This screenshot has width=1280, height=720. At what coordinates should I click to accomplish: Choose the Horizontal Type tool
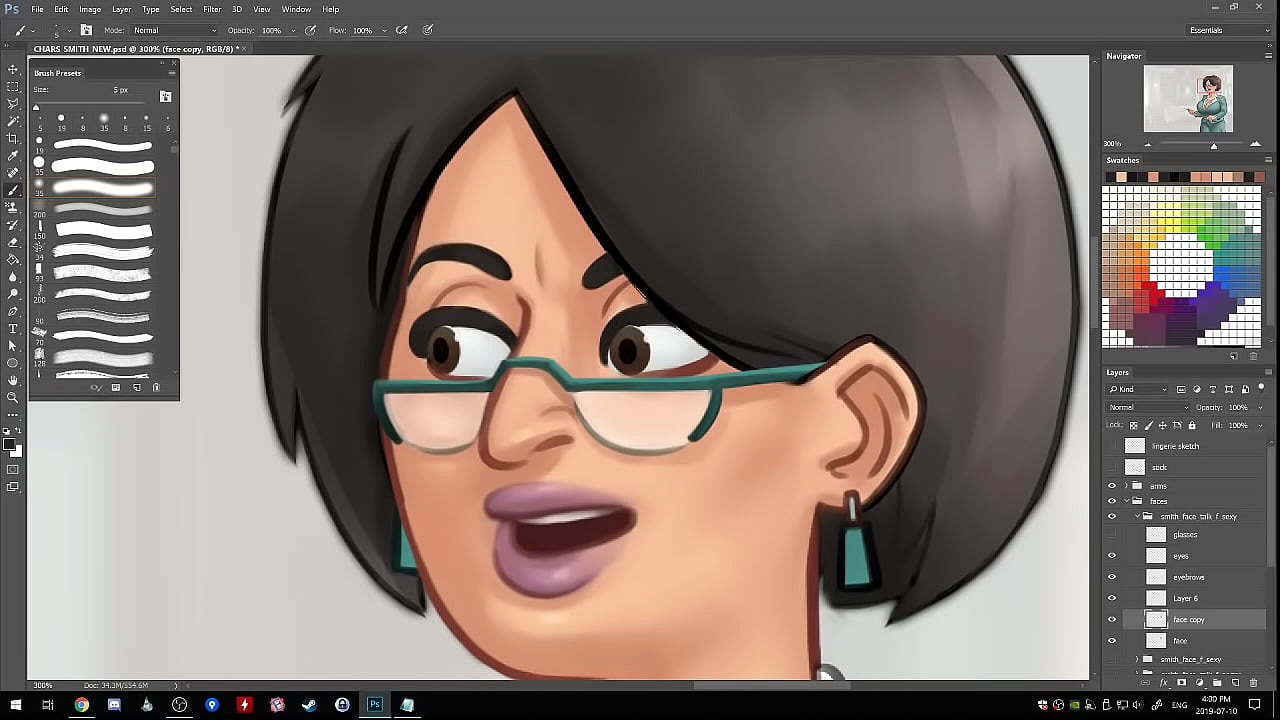[x=13, y=329]
